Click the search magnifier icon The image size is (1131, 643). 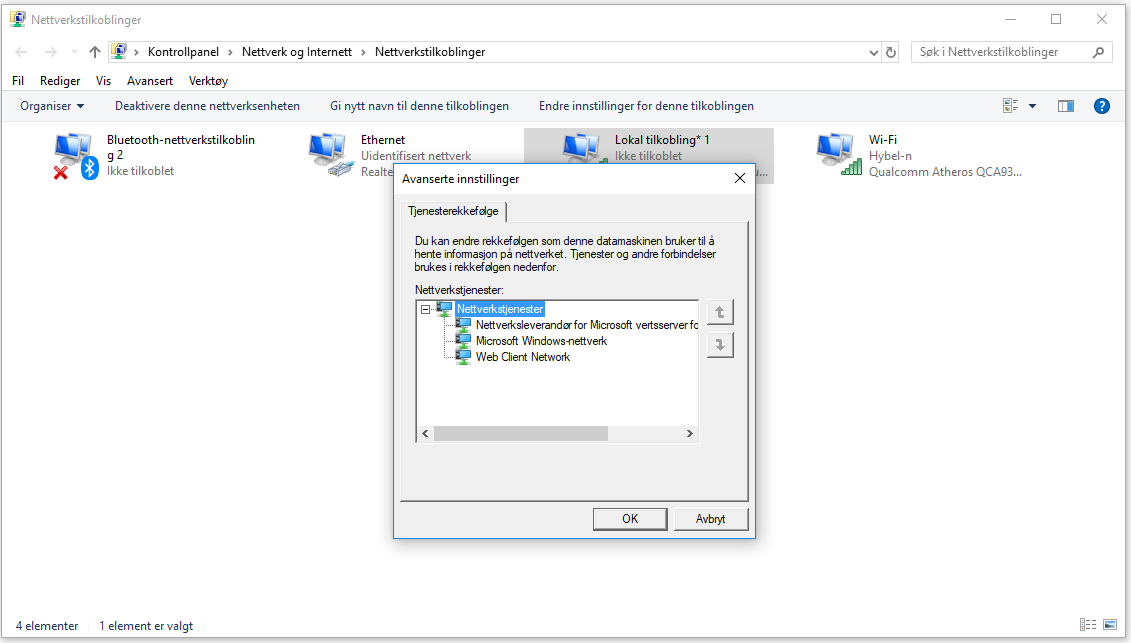[1099, 52]
